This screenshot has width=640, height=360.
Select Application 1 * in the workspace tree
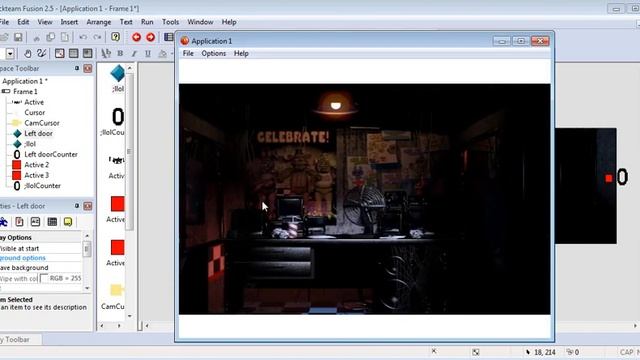tap(24, 81)
